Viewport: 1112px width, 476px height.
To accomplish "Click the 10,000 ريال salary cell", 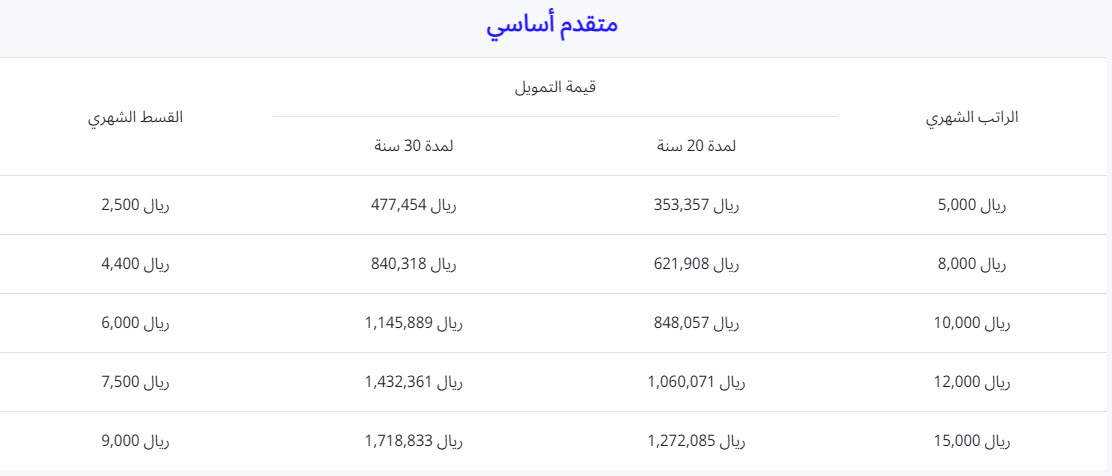I will 972,323.
